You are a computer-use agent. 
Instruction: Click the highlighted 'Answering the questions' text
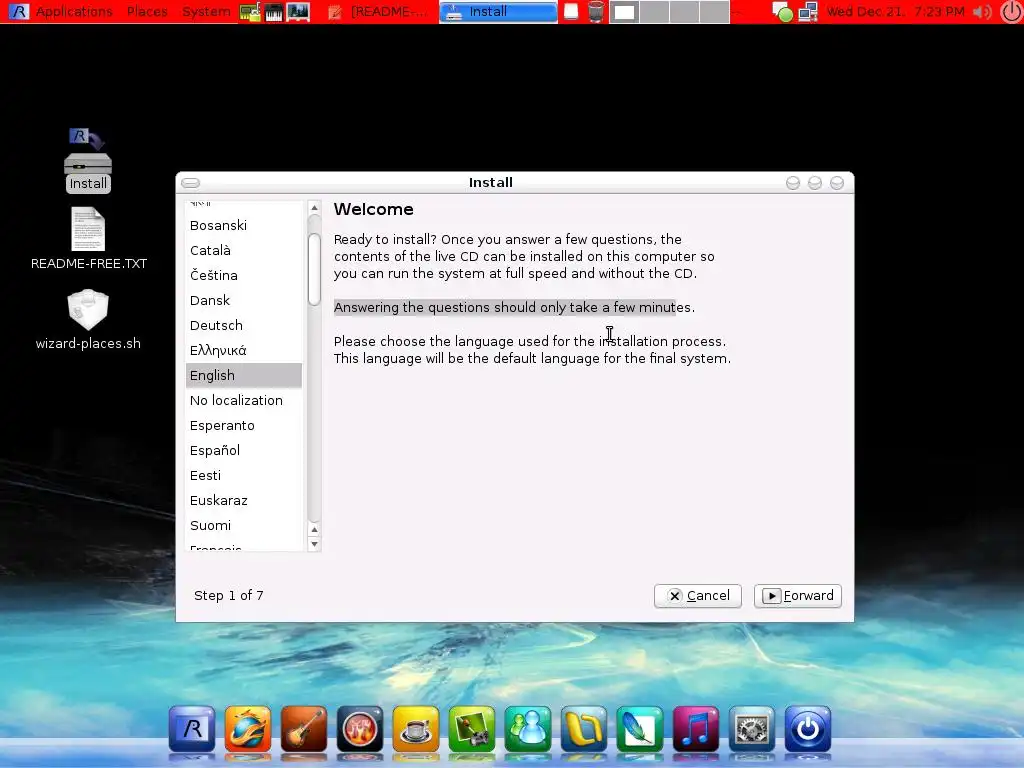point(514,308)
